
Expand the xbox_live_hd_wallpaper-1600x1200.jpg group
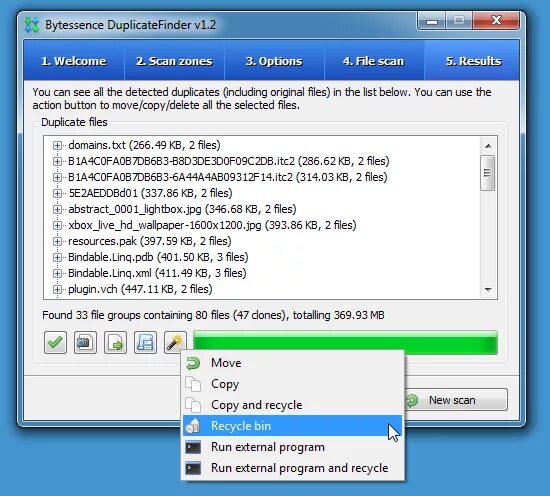tap(57, 225)
